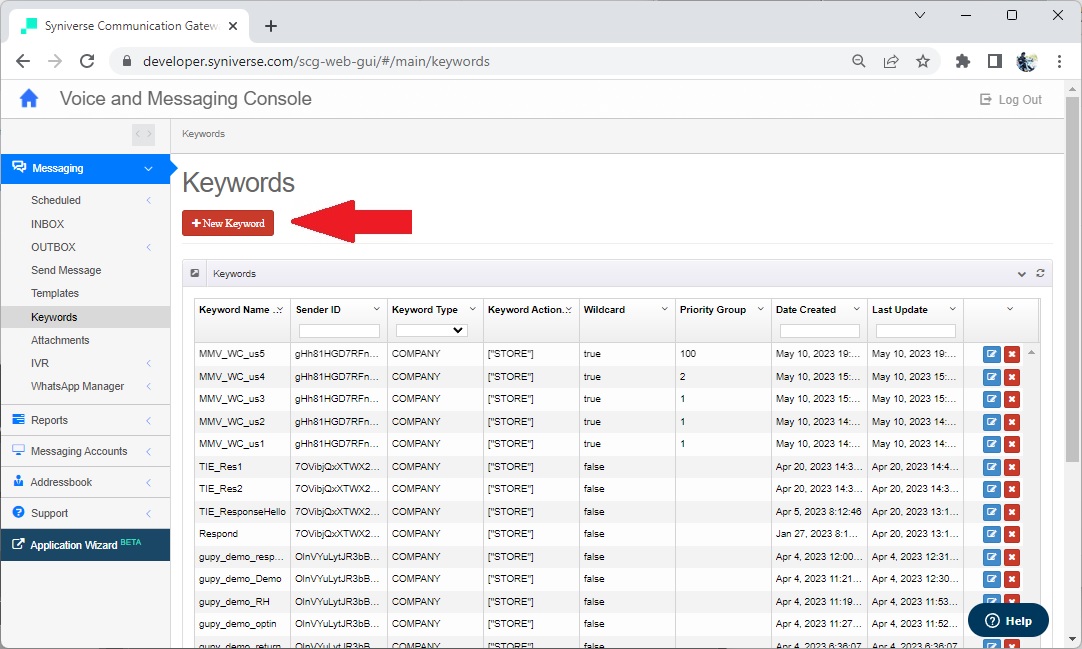Share this page icon

891,61
